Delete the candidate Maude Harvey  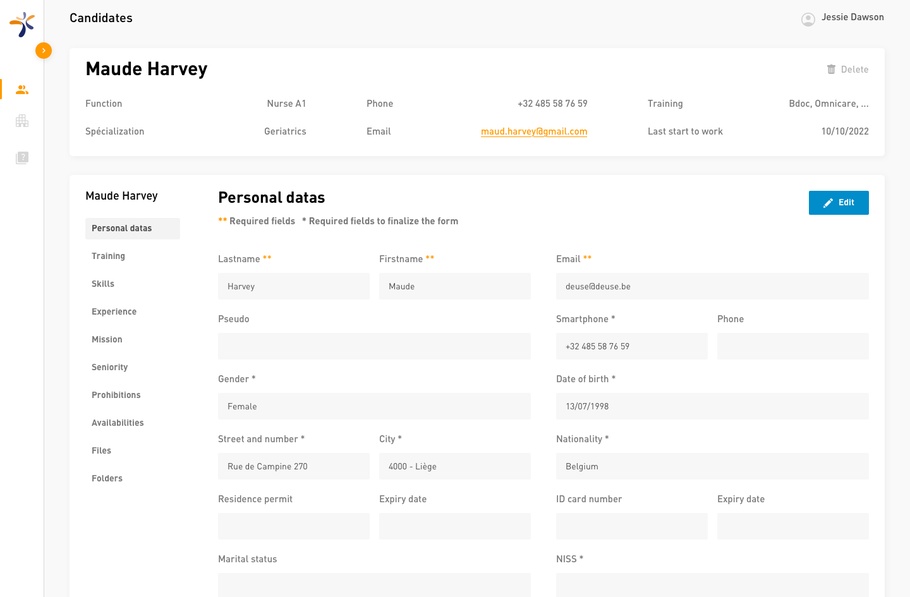point(847,70)
